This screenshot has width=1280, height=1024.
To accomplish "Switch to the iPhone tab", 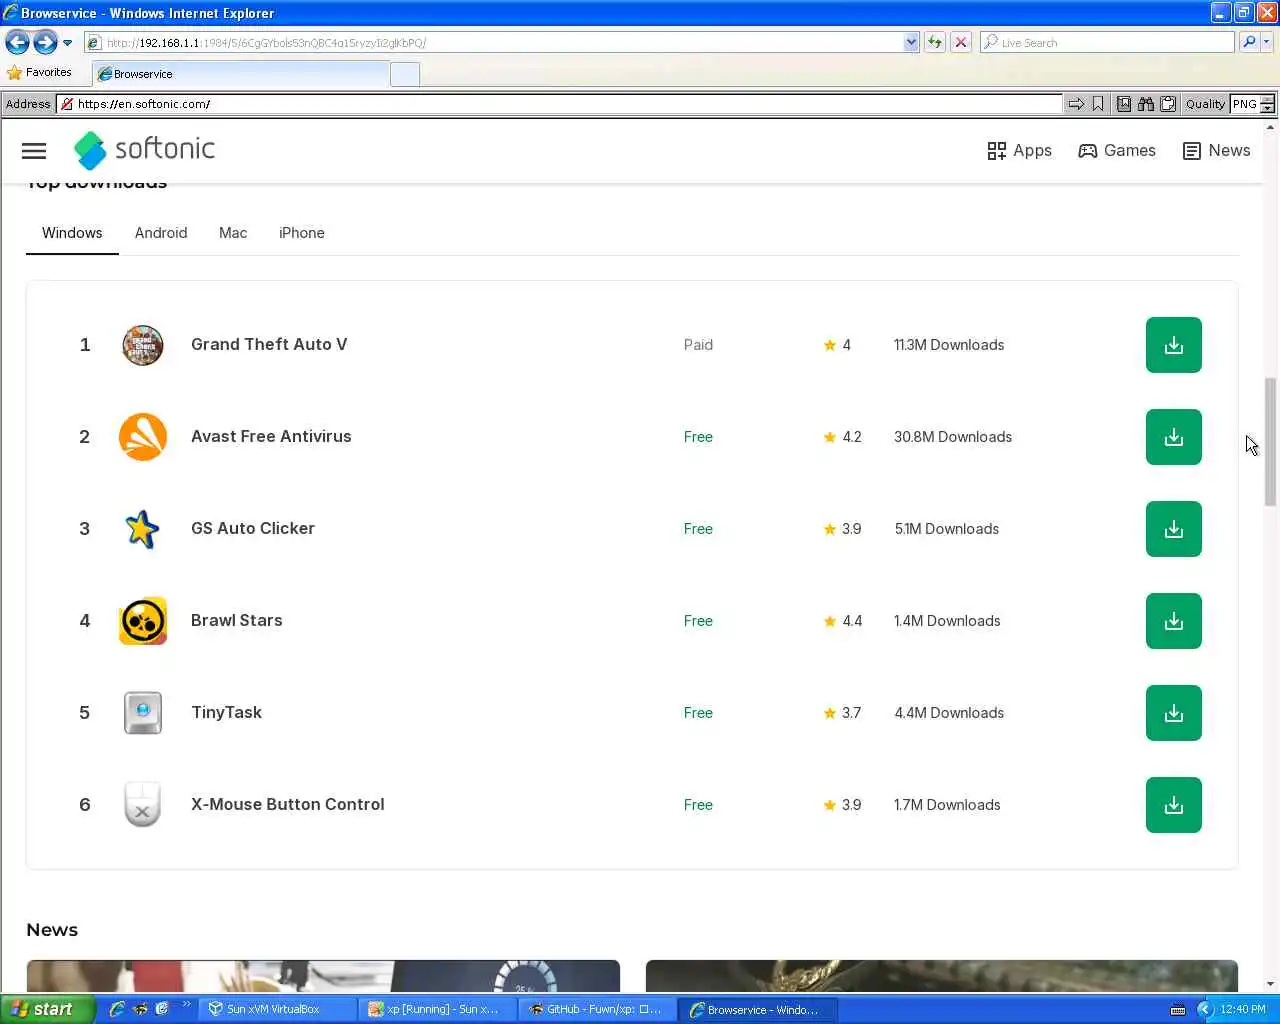I will point(302,233).
